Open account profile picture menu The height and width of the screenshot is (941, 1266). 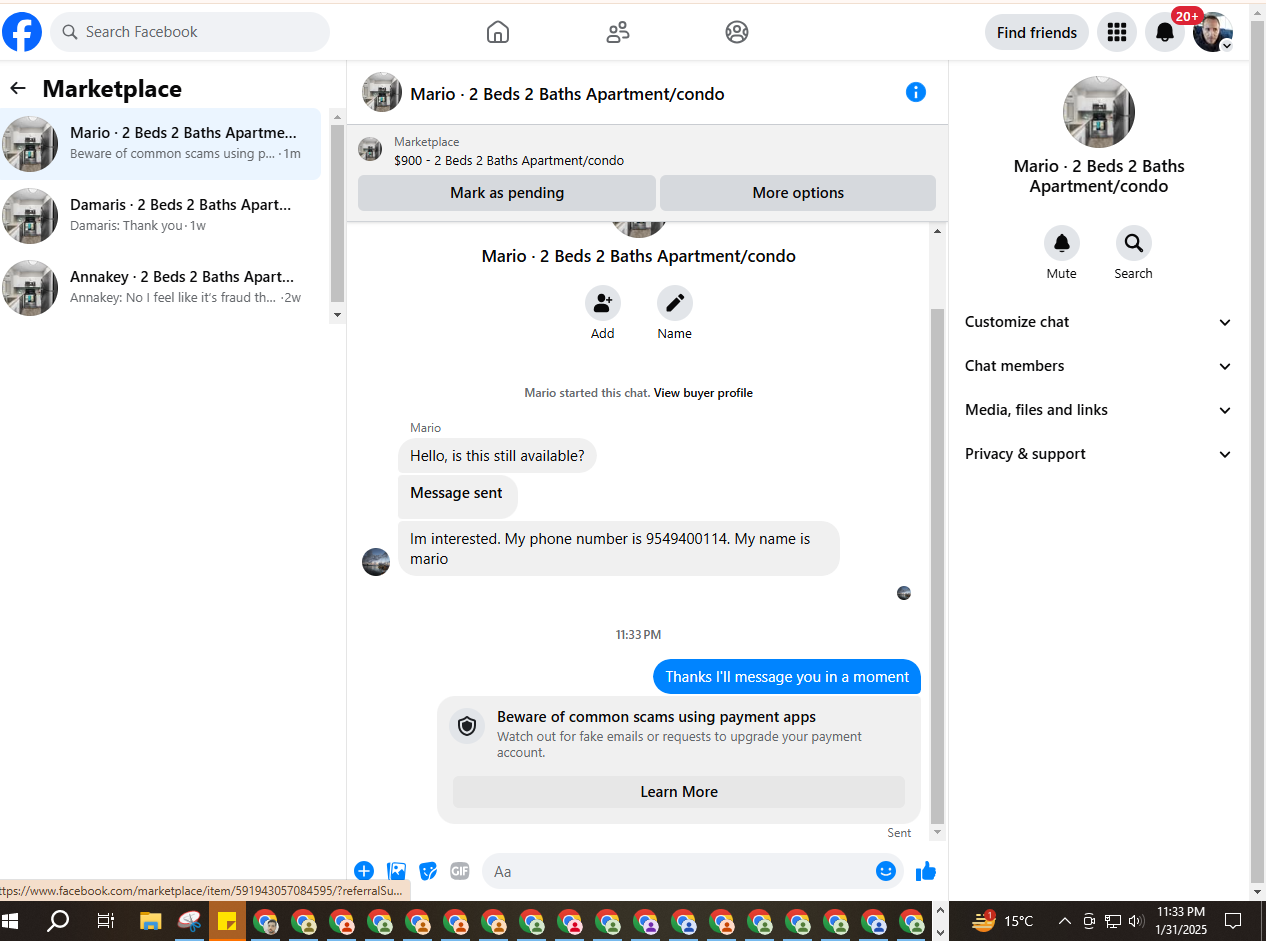coord(1213,32)
